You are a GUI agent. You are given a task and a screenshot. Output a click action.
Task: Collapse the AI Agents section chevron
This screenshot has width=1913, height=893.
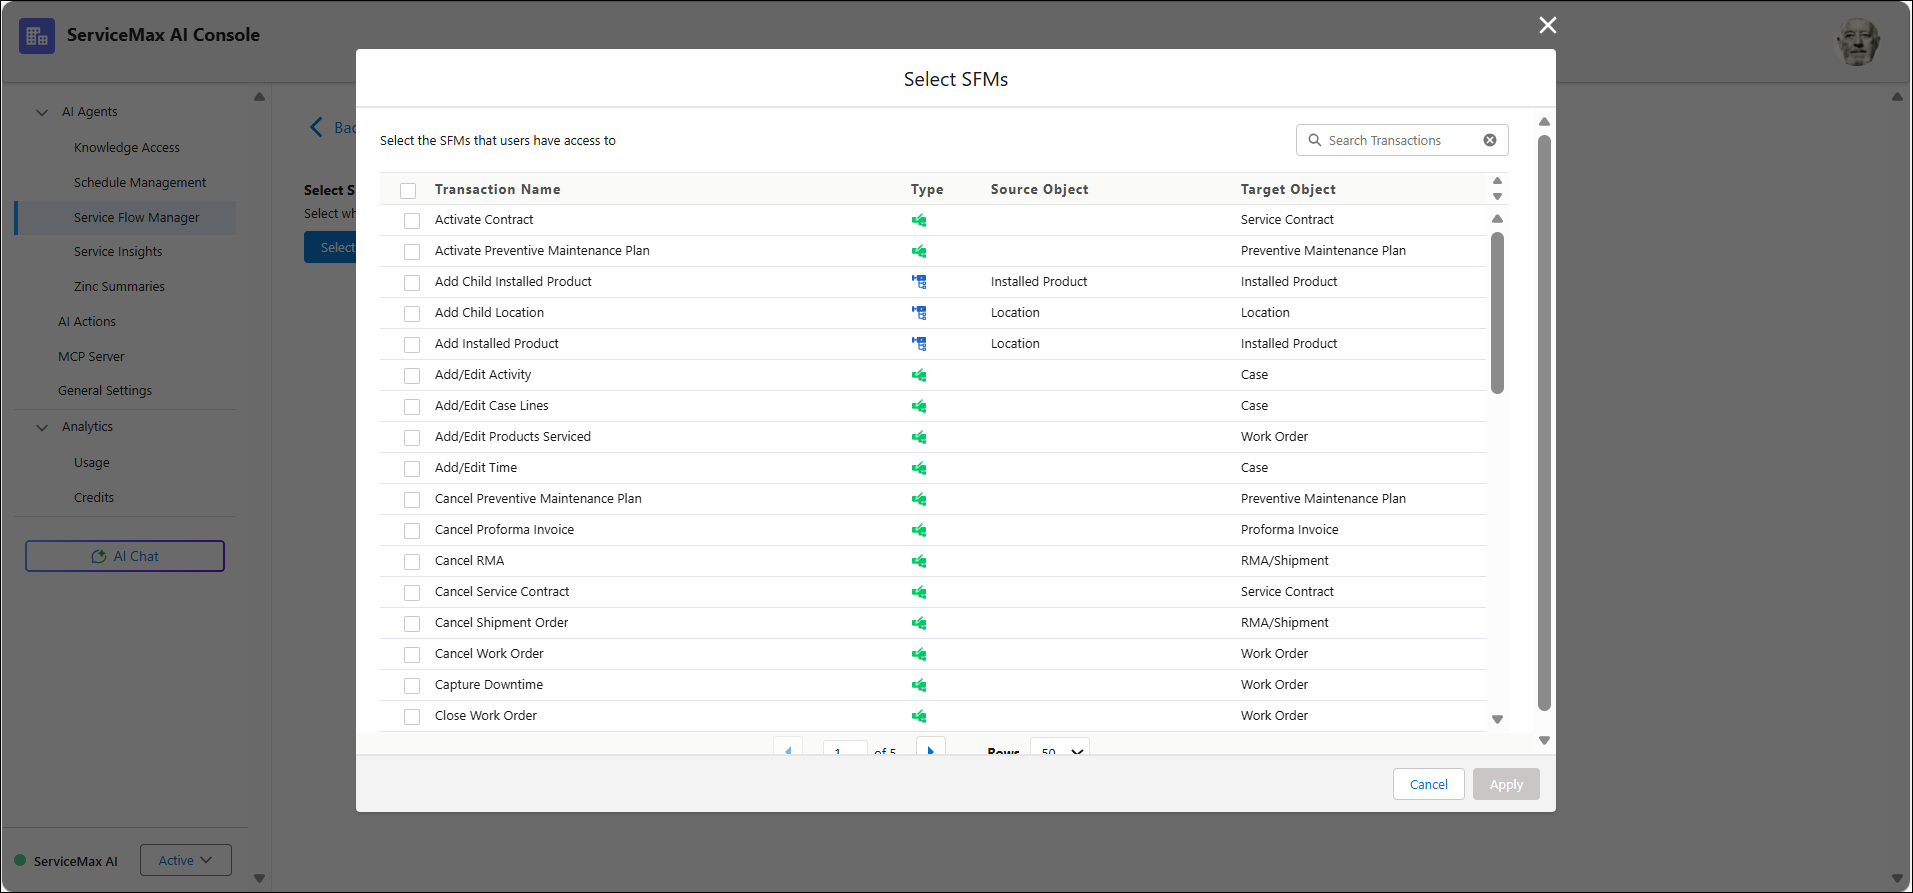pos(42,112)
